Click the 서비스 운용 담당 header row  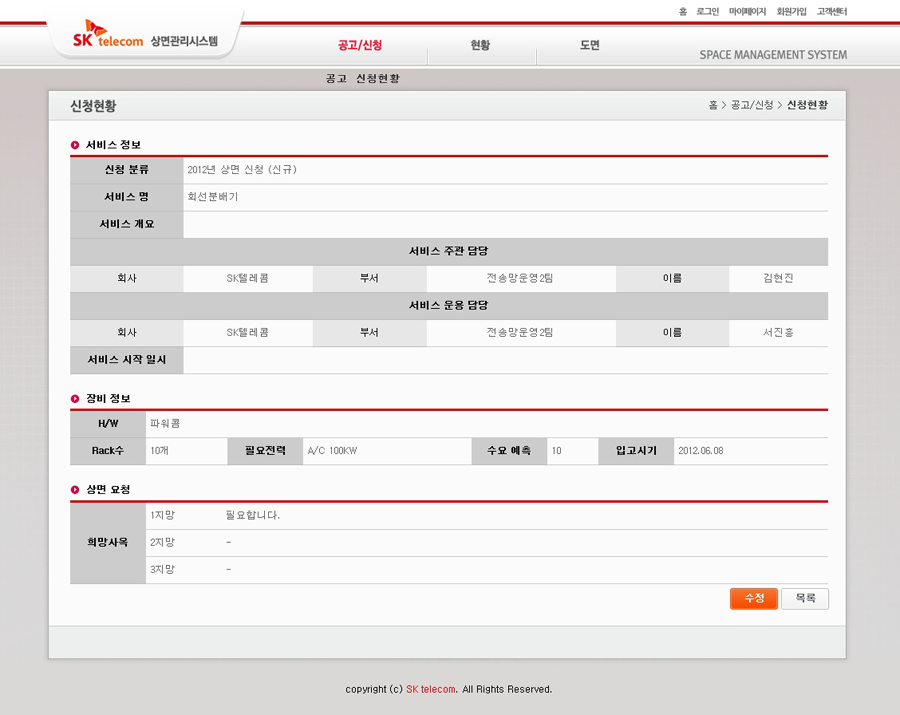(x=449, y=306)
